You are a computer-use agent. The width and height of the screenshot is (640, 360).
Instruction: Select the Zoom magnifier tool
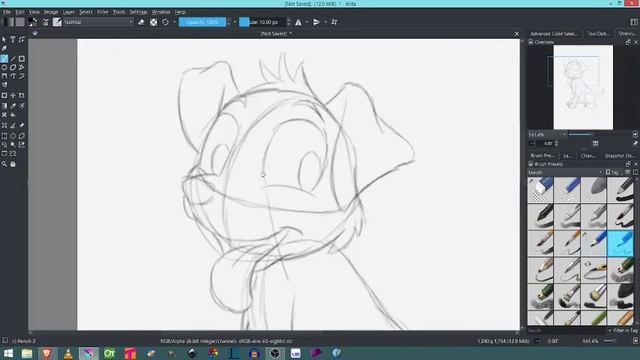(x=4, y=164)
